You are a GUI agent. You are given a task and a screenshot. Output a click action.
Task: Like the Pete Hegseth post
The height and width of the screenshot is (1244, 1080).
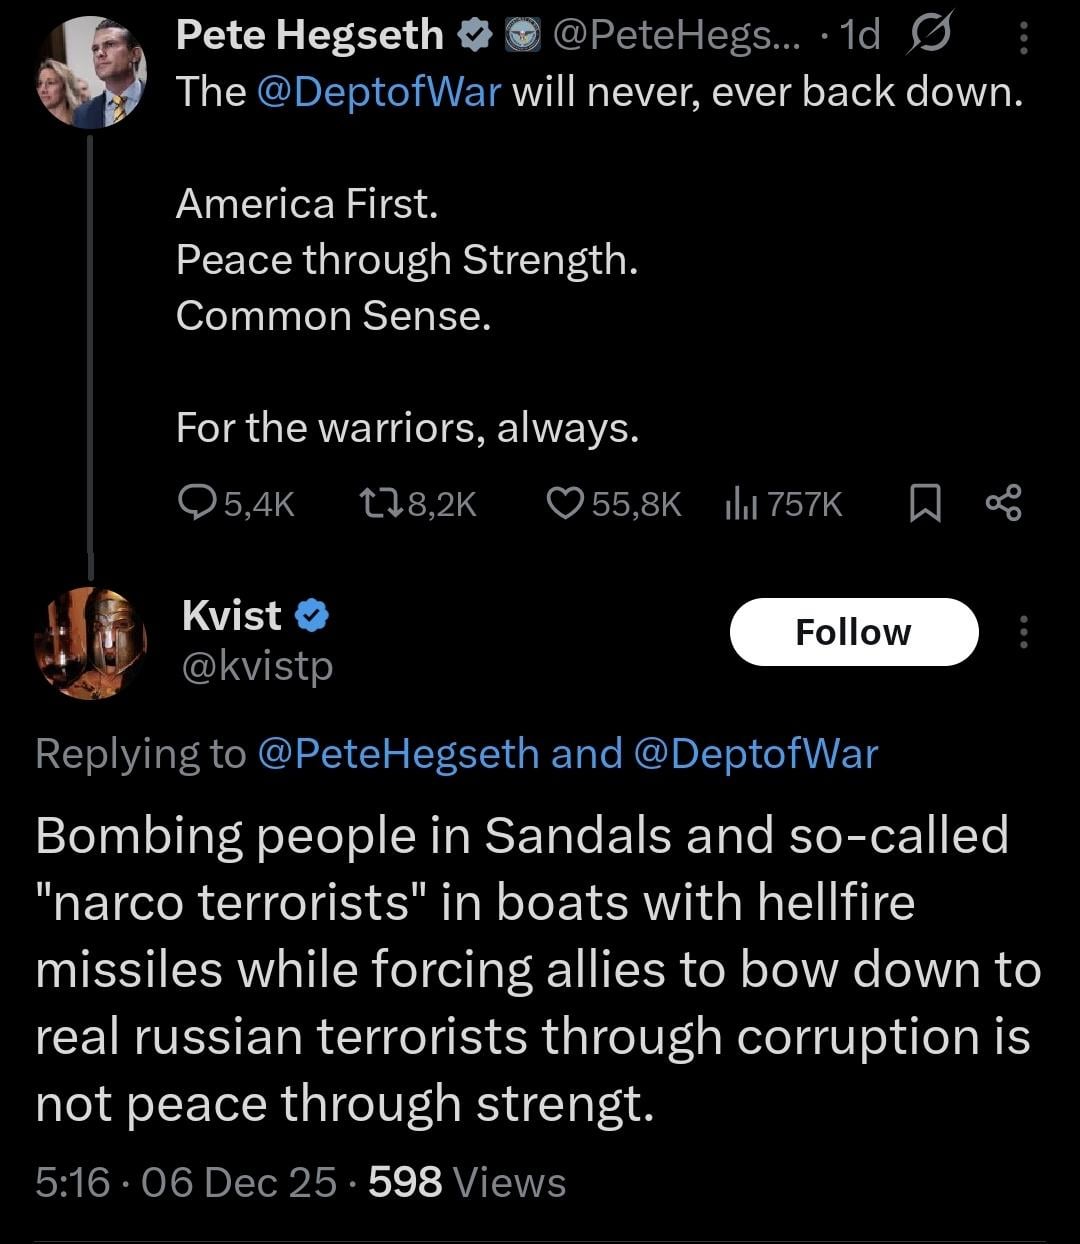pos(565,503)
